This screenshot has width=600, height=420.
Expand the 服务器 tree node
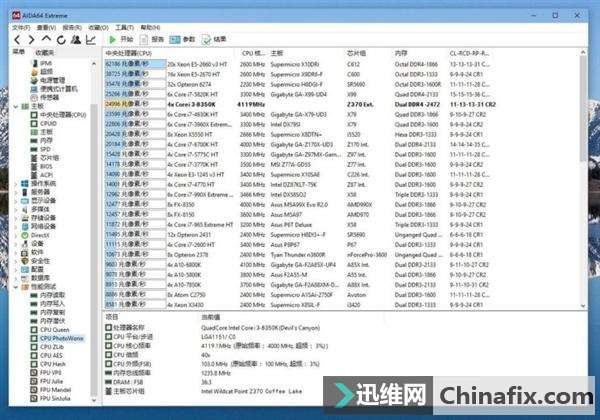point(16,192)
